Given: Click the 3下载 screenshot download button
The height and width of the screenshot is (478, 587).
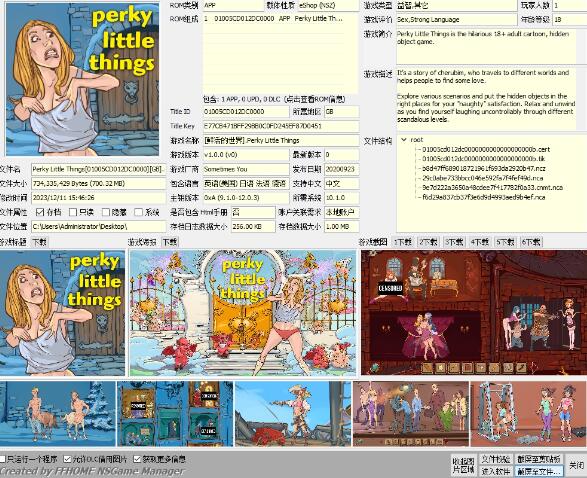Looking at the screenshot, I should (454, 242).
